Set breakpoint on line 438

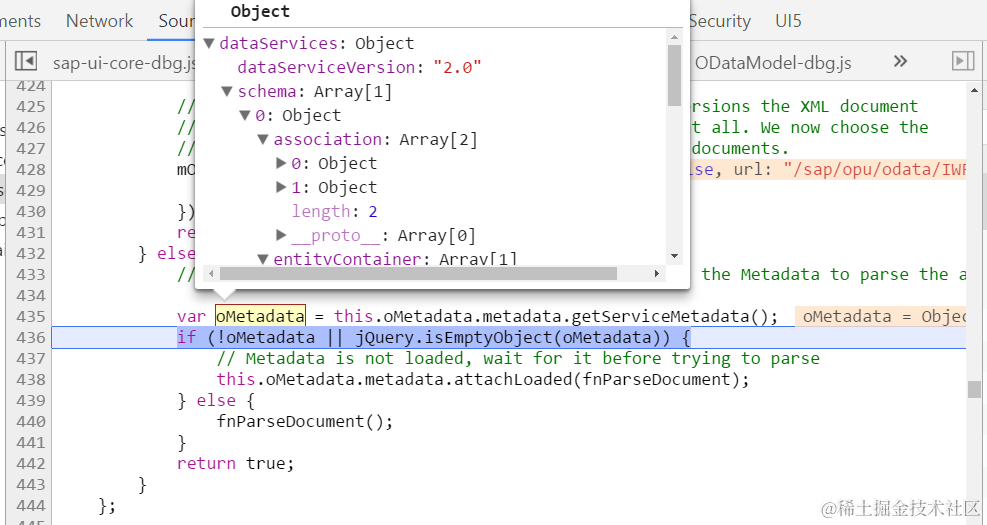[x=31, y=380]
